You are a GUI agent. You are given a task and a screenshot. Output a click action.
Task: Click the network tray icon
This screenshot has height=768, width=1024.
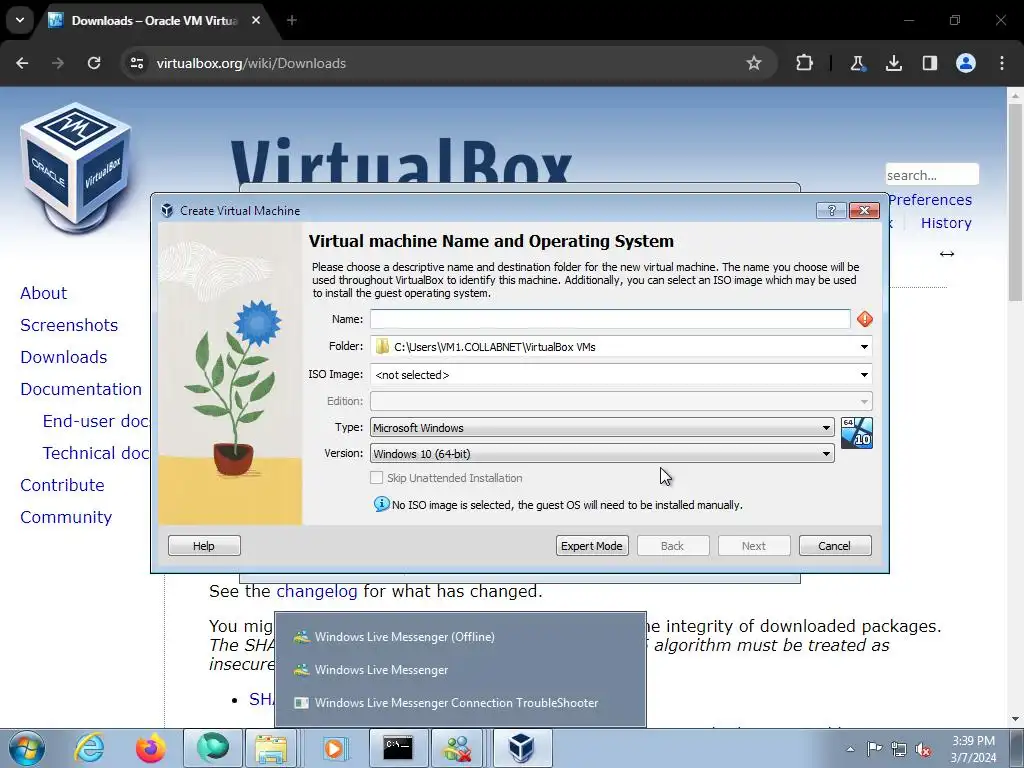tap(899, 749)
